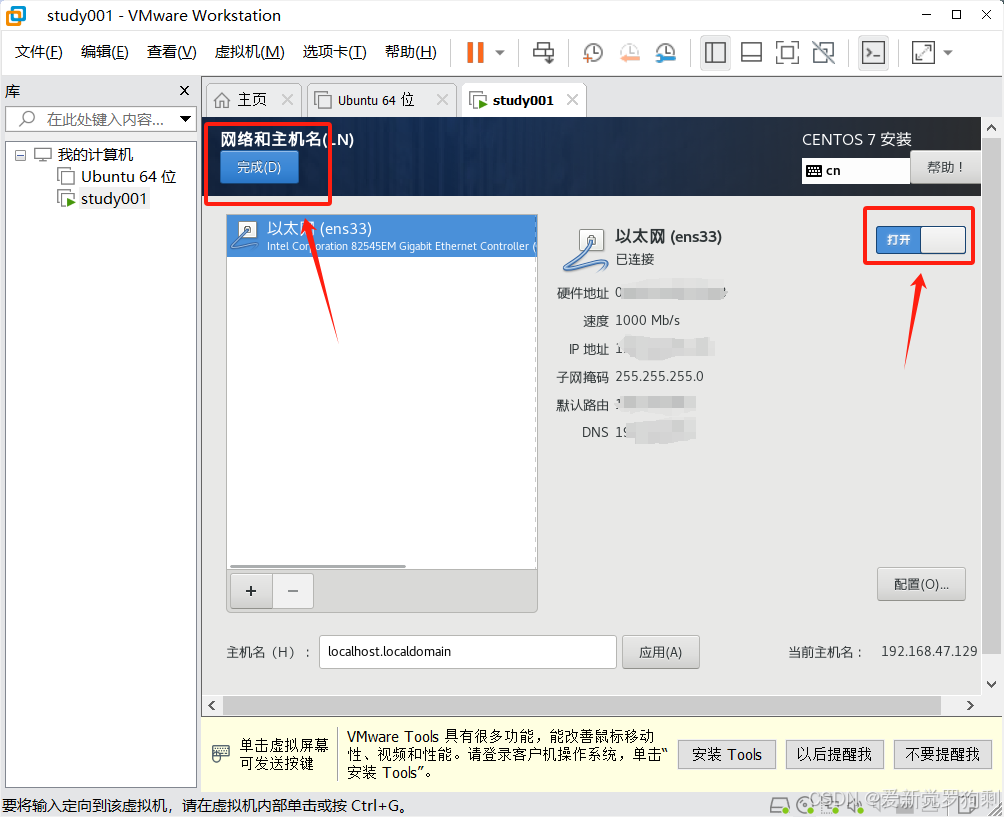Open the library search filter dropdown

(x=186, y=119)
